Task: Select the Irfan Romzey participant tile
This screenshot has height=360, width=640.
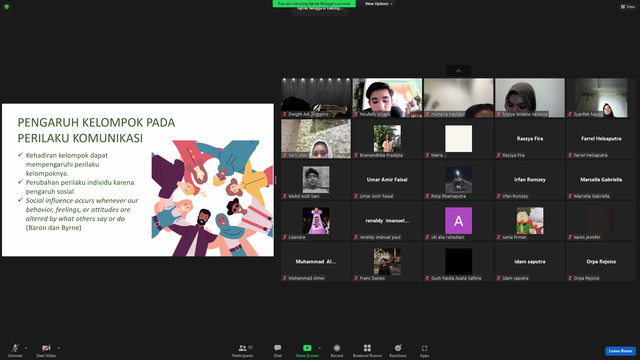Action: (x=530, y=180)
